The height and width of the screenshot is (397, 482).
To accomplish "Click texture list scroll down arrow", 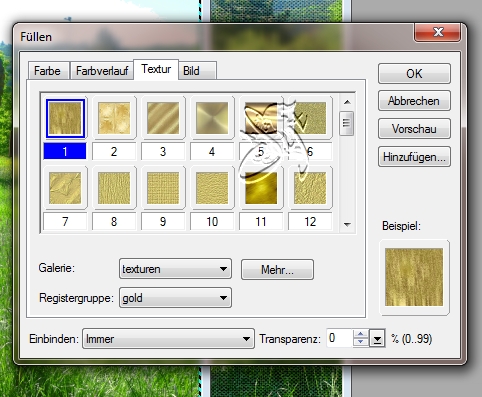I will pos(347,225).
